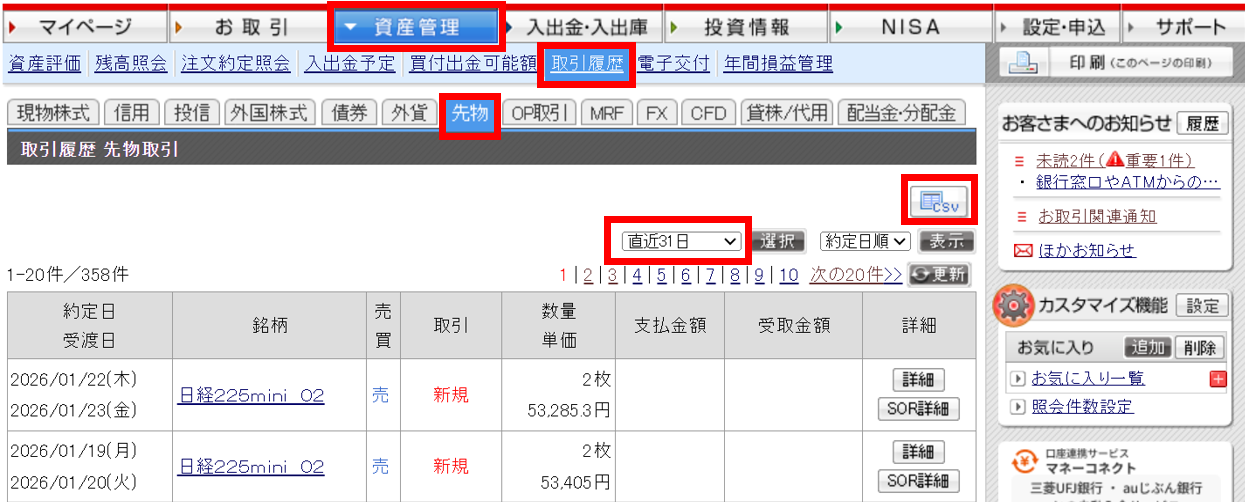Image resolution: width=1245 pixels, height=502 pixels.
Task: Open the 設定・申込 menu
Action: pyautogui.click(x=1058, y=27)
